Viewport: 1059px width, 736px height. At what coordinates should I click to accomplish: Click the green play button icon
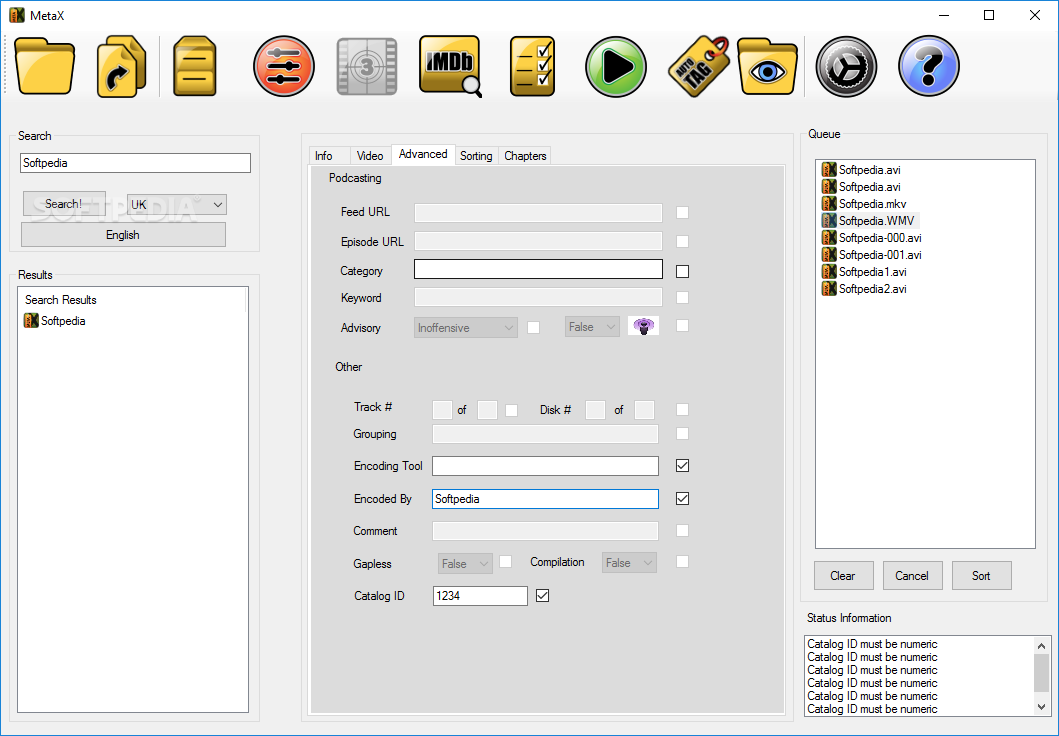(615, 66)
